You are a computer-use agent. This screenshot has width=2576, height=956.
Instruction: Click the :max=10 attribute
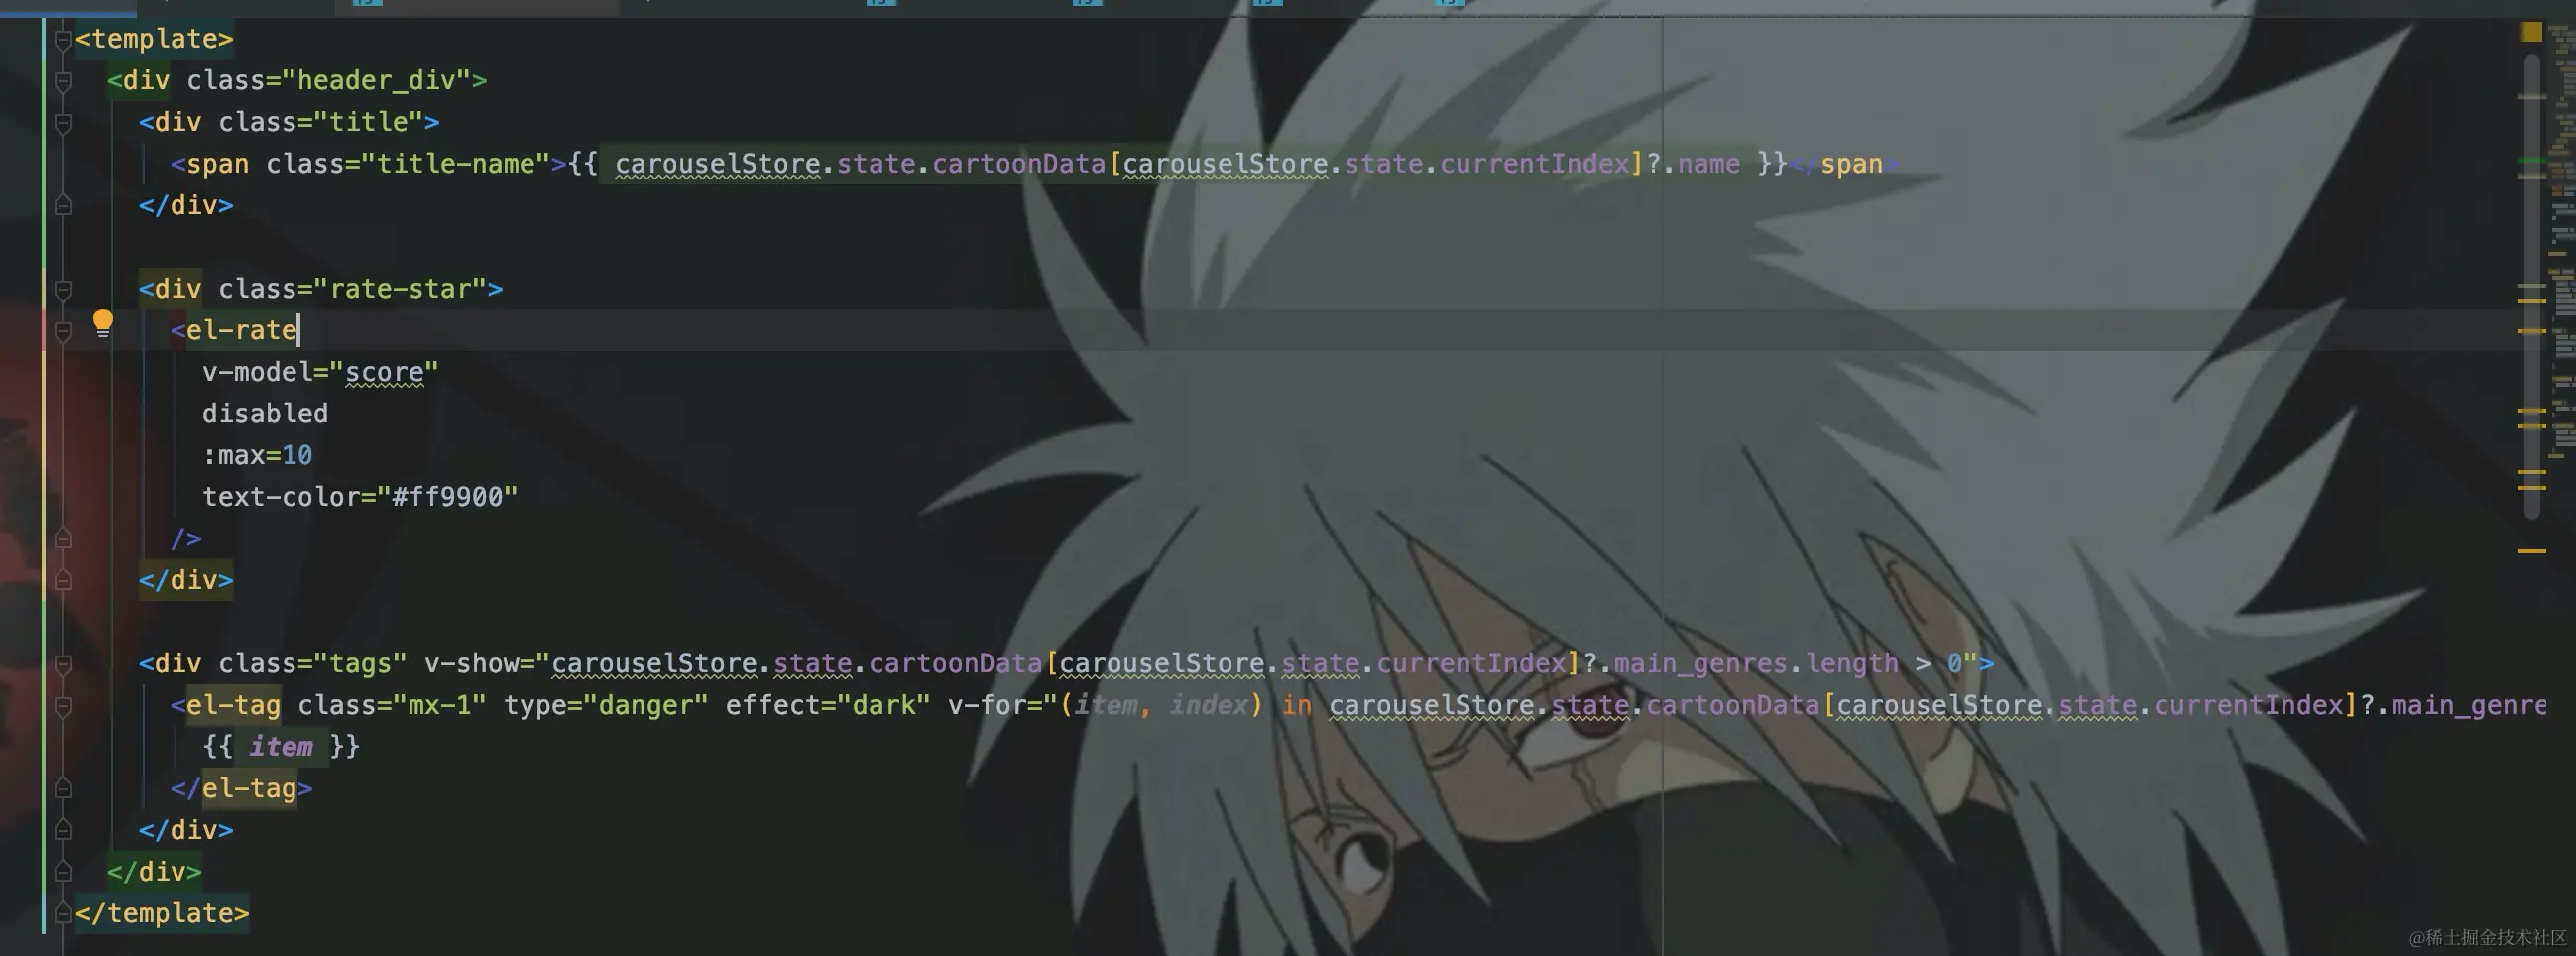[257, 455]
